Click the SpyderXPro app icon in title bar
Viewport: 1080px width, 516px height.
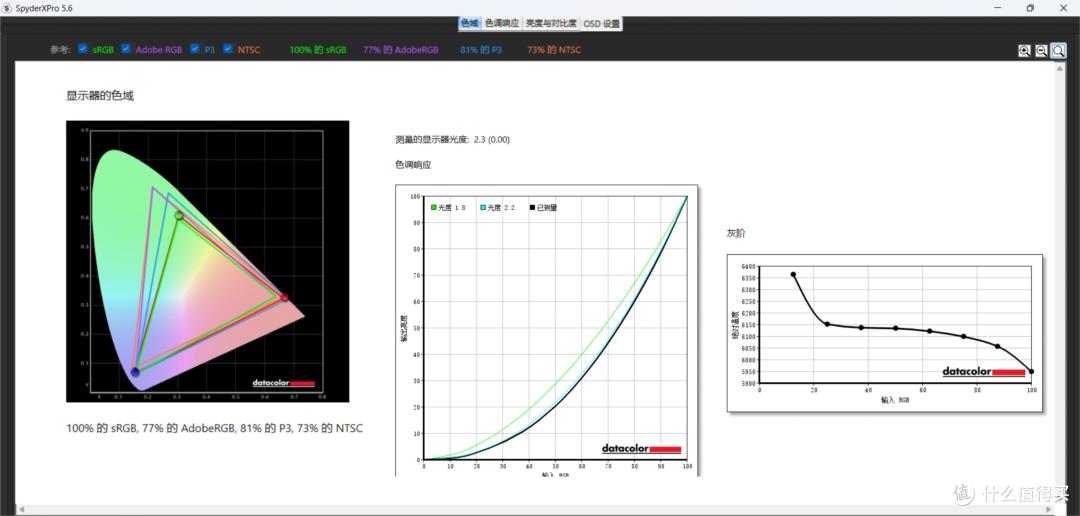[x=8, y=8]
